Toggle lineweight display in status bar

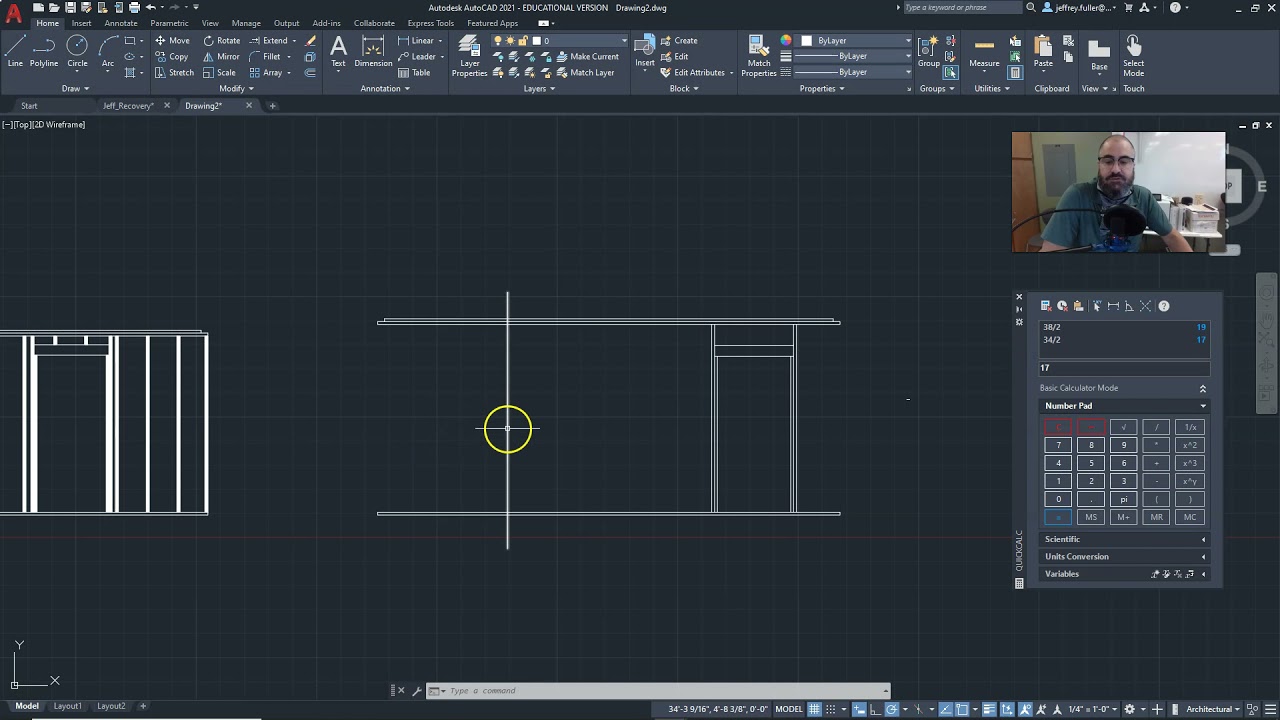990,709
